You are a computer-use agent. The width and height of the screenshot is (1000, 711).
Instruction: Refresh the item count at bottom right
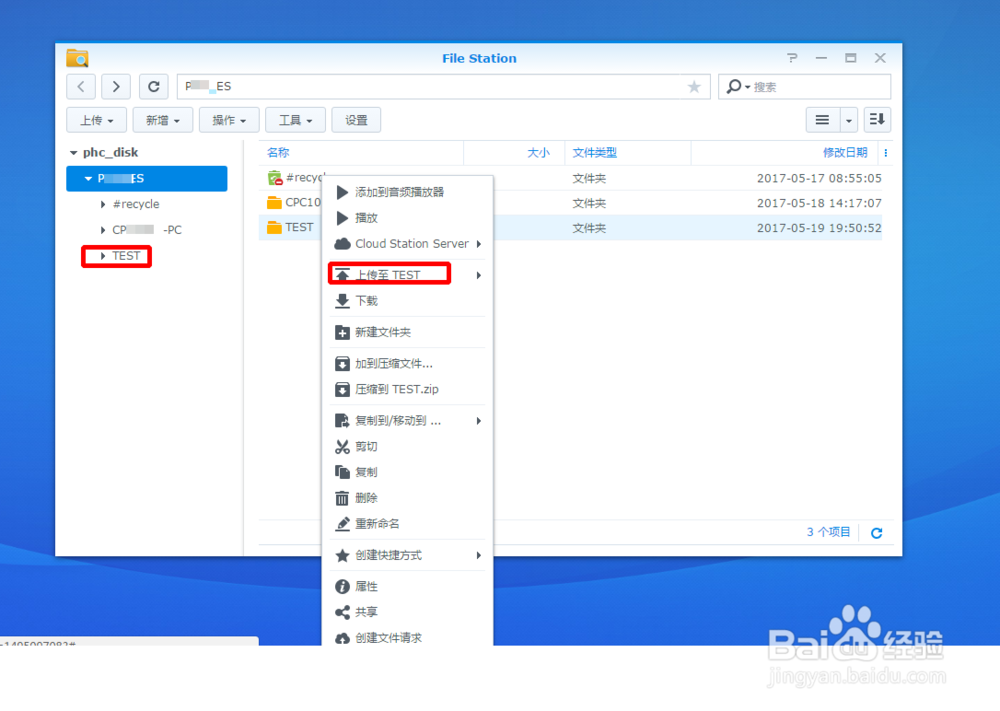click(x=877, y=532)
